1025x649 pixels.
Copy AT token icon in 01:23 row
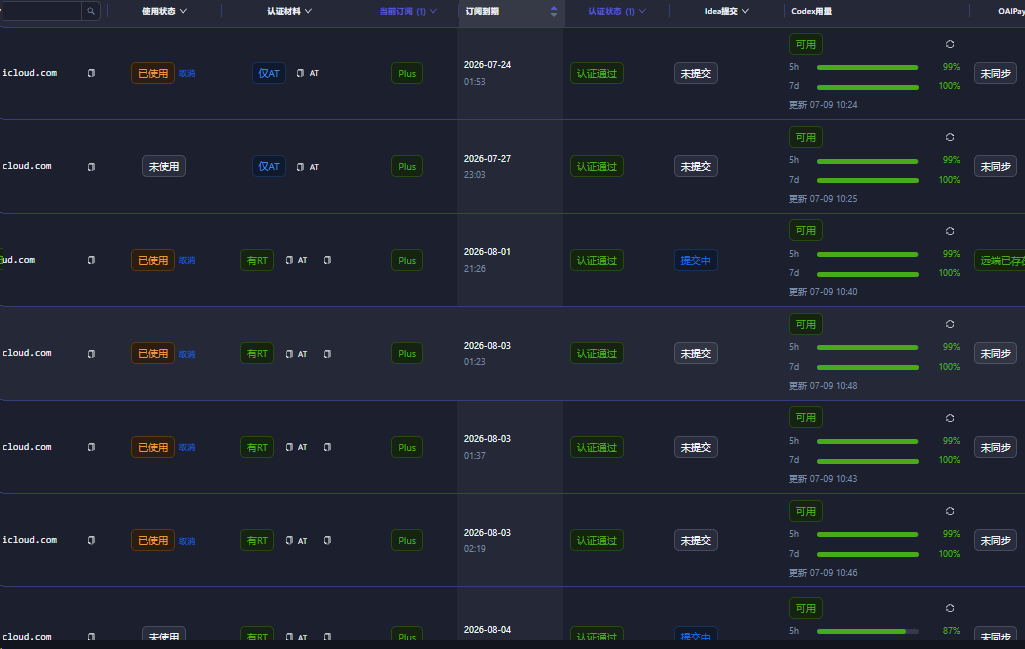pyautogui.click(x=289, y=354)
